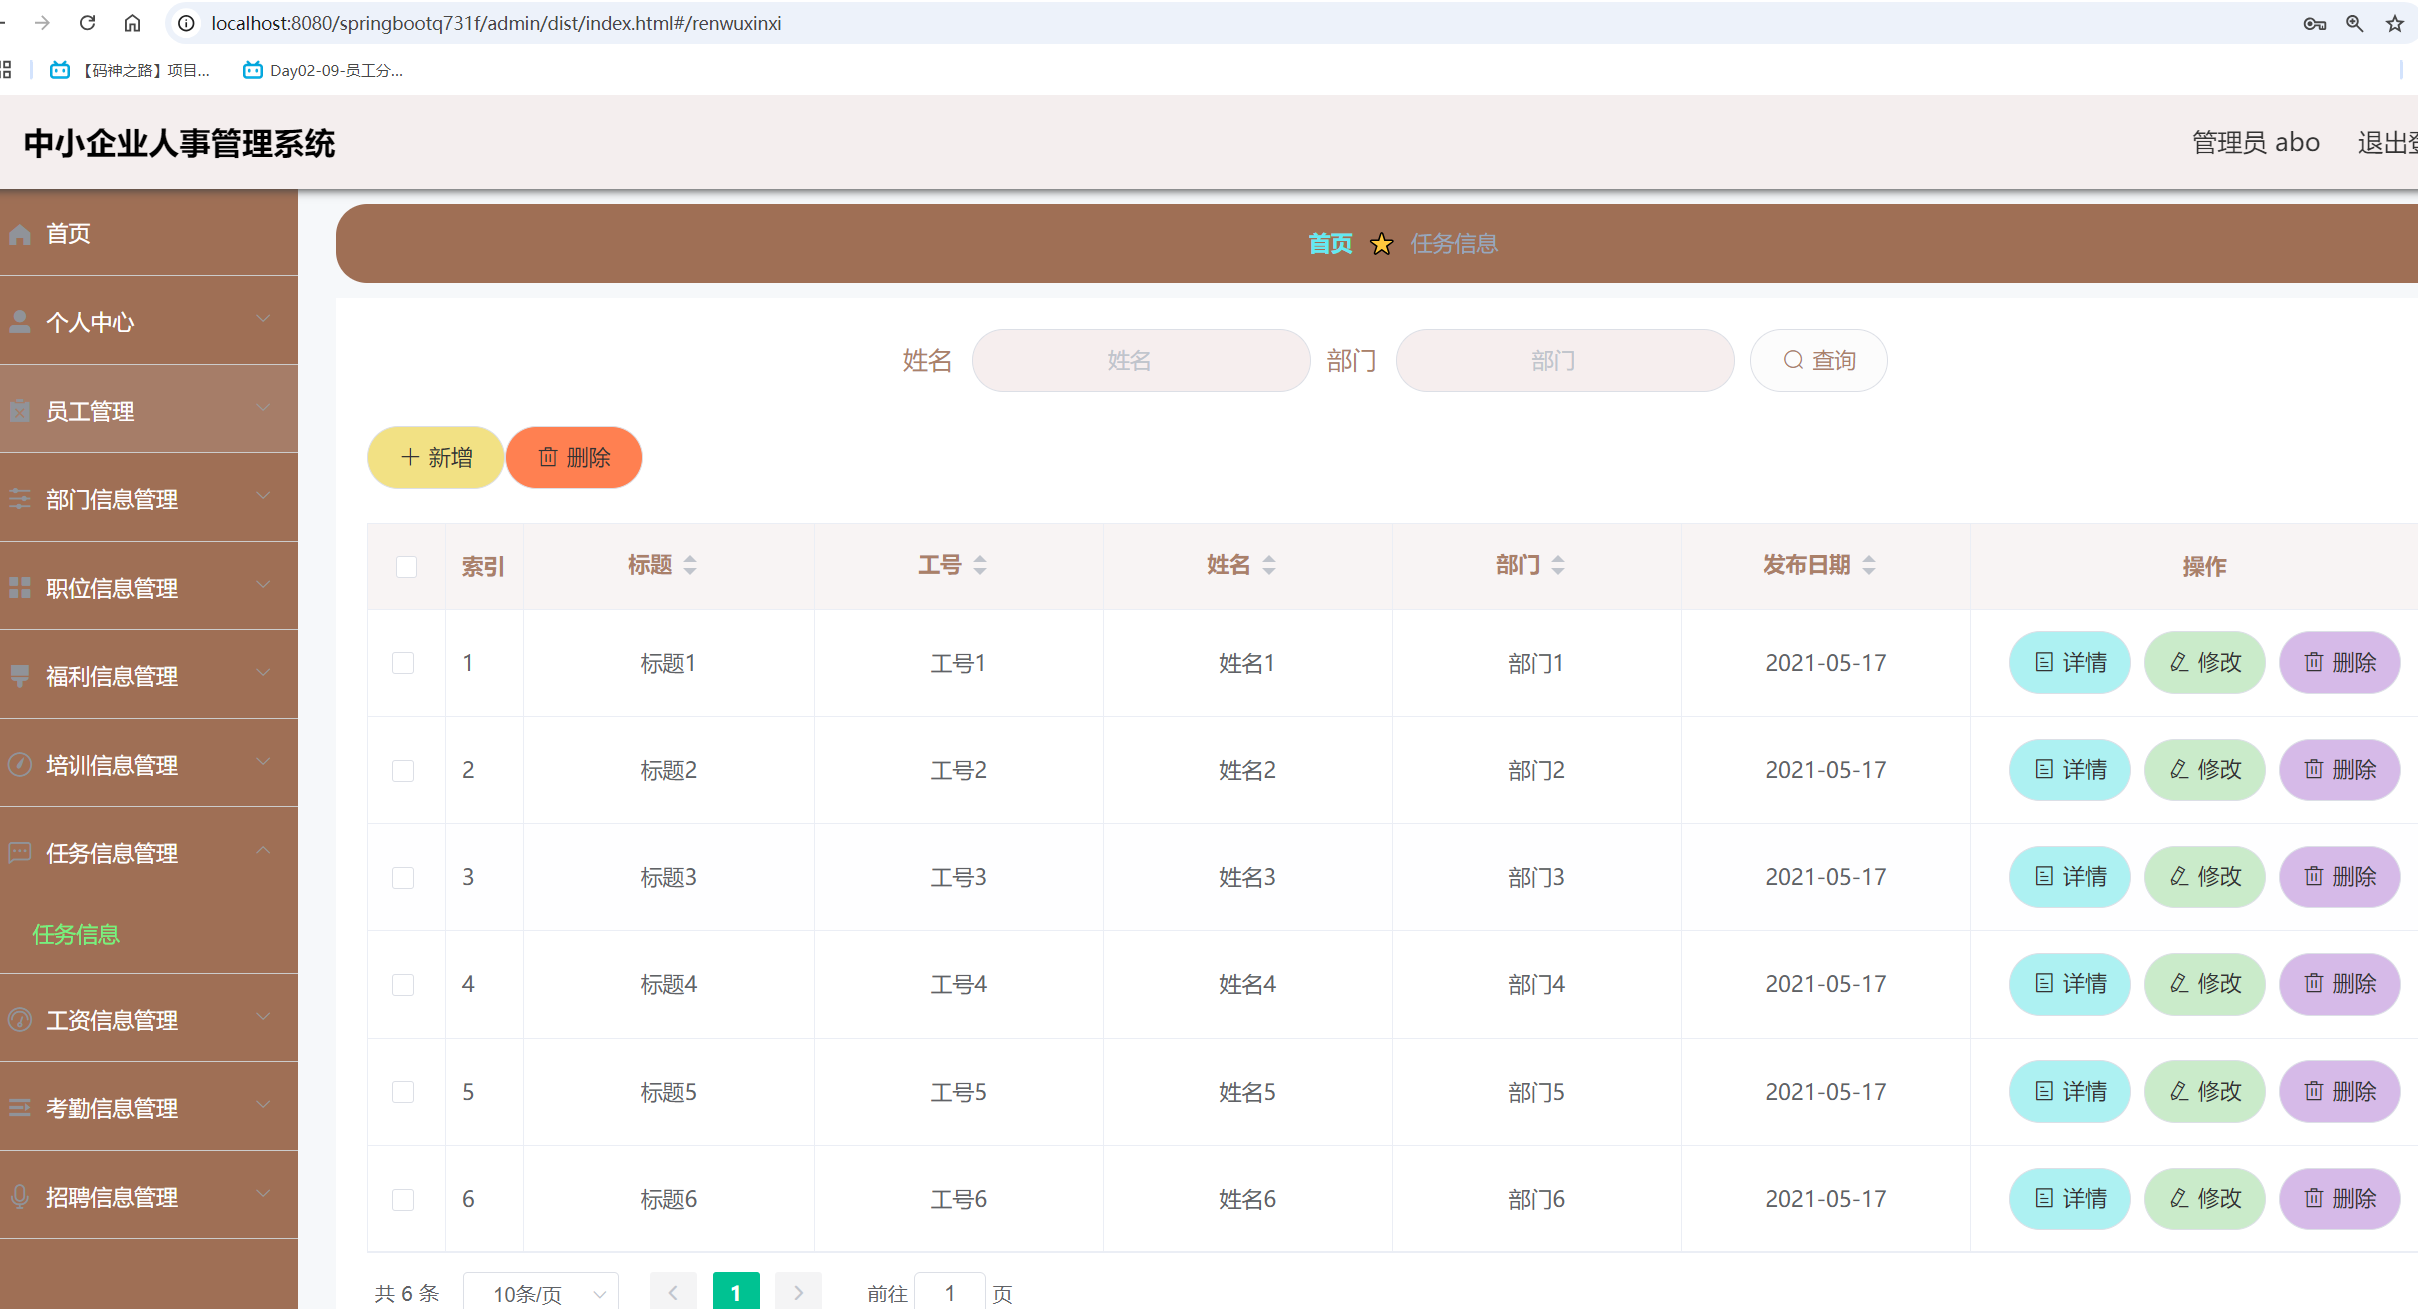Reload the page with browser refresh icon
This screenshot has height=1309, width=2418.
pyautogui.click(x=88, y=23)
